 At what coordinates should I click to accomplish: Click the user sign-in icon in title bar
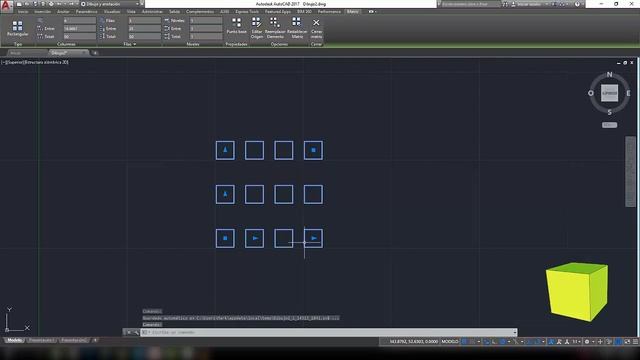tap(513, 4)
